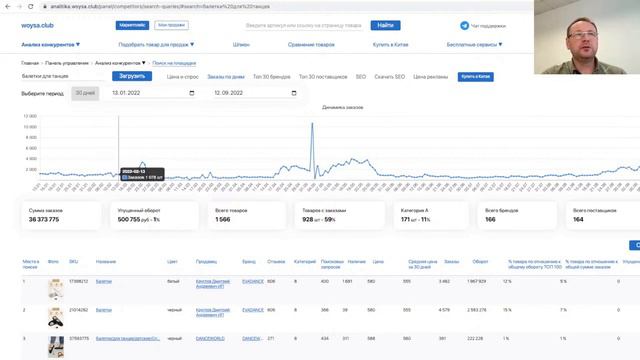The image size is (640, 360).
Task: Go back using the browser back arrow
Action: pos(7,7)
